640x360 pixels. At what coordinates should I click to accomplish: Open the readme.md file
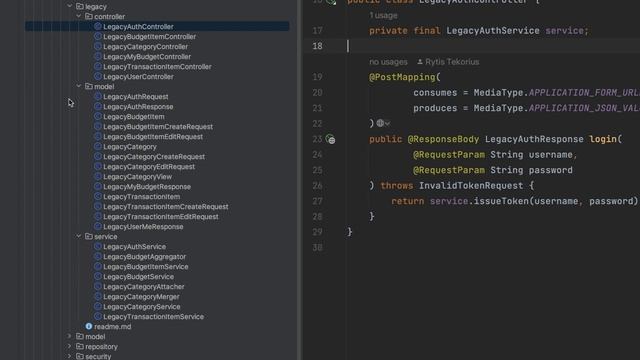pos(113,327)
